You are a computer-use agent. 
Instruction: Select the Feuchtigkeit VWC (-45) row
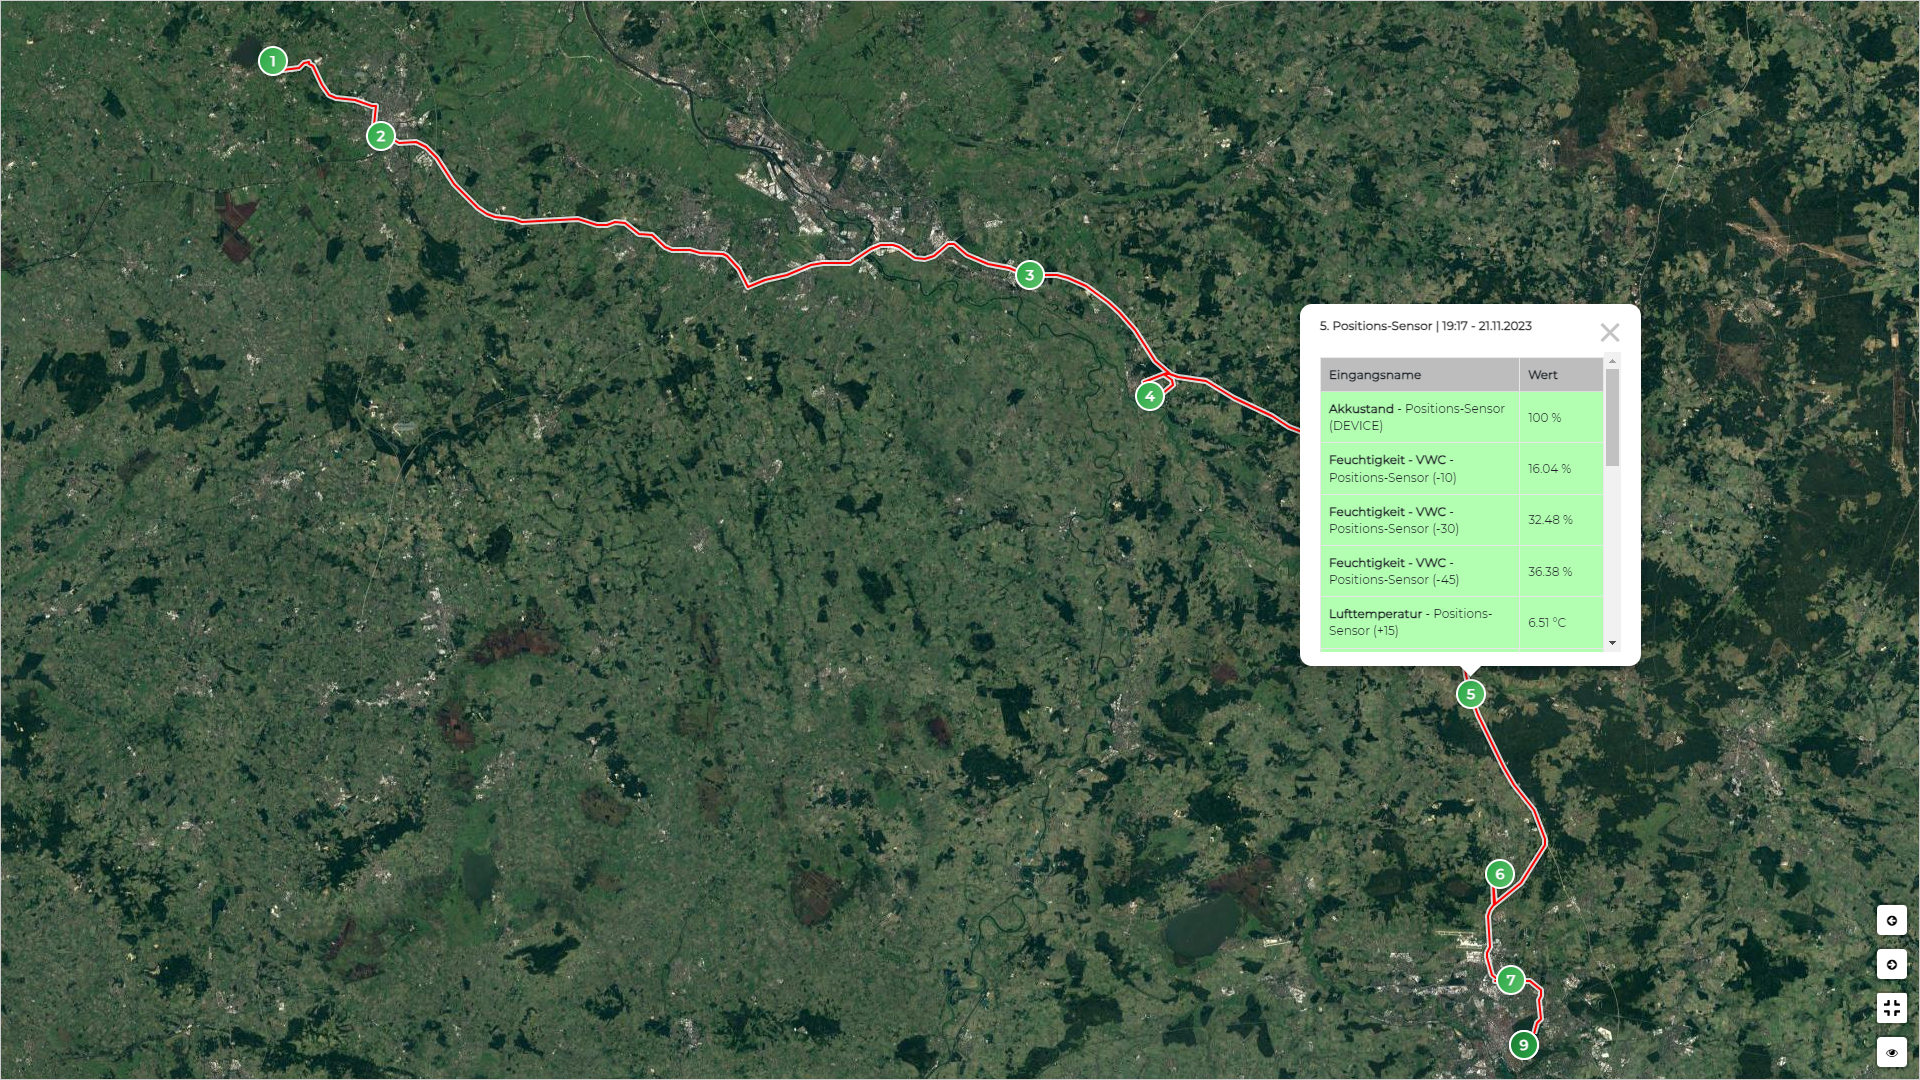coord(1462,571)
